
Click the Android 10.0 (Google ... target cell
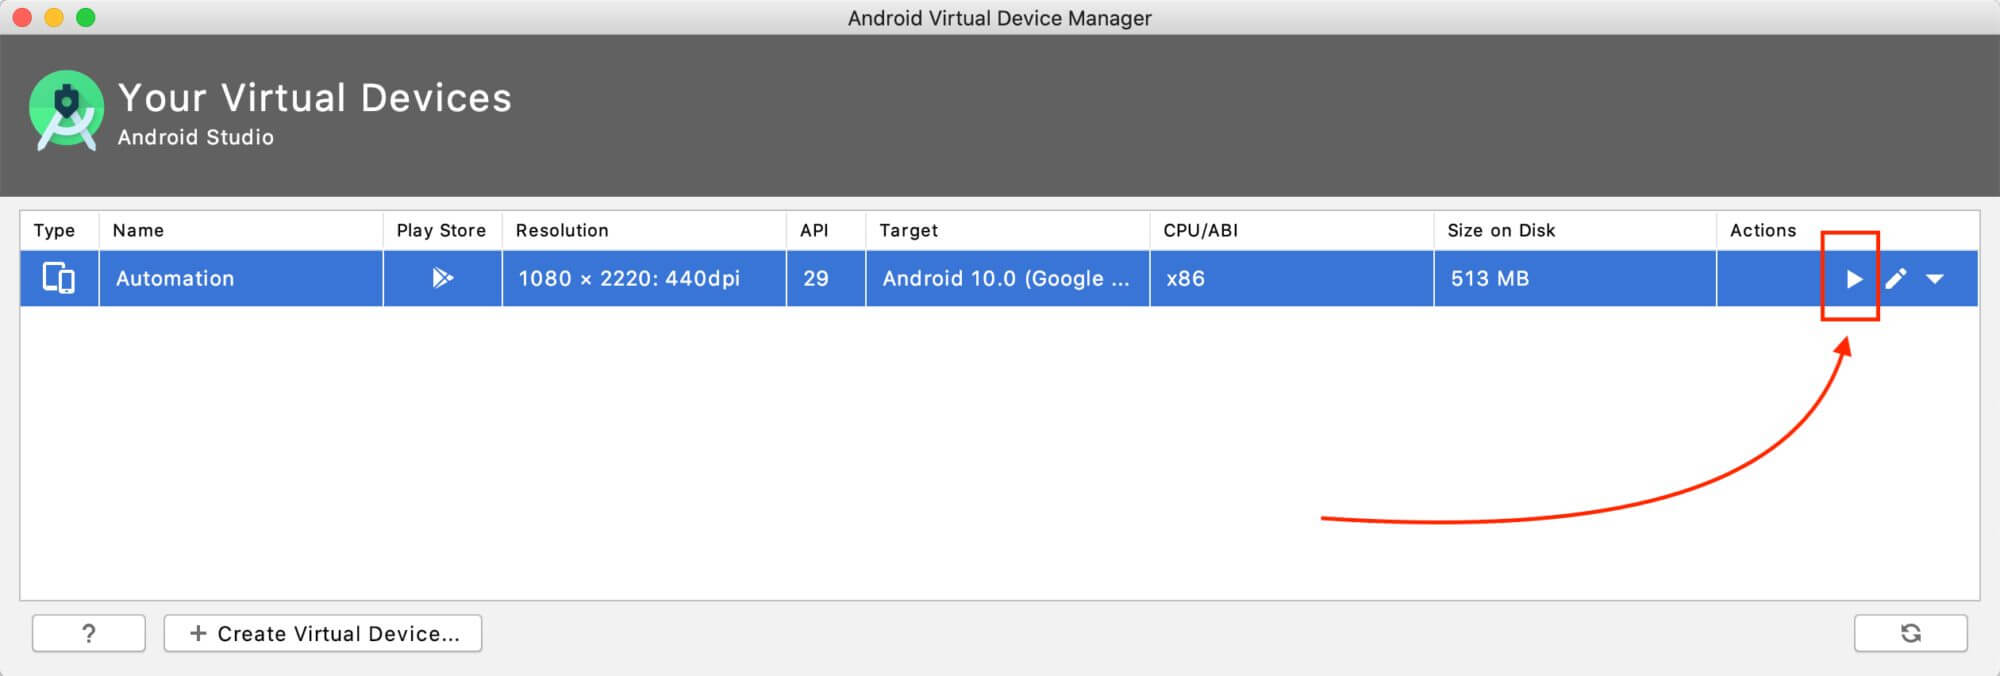point(1008,278)
